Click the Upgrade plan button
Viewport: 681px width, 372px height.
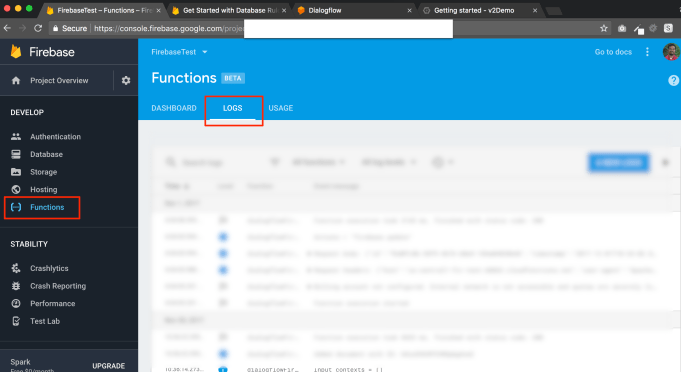(109, 366)
